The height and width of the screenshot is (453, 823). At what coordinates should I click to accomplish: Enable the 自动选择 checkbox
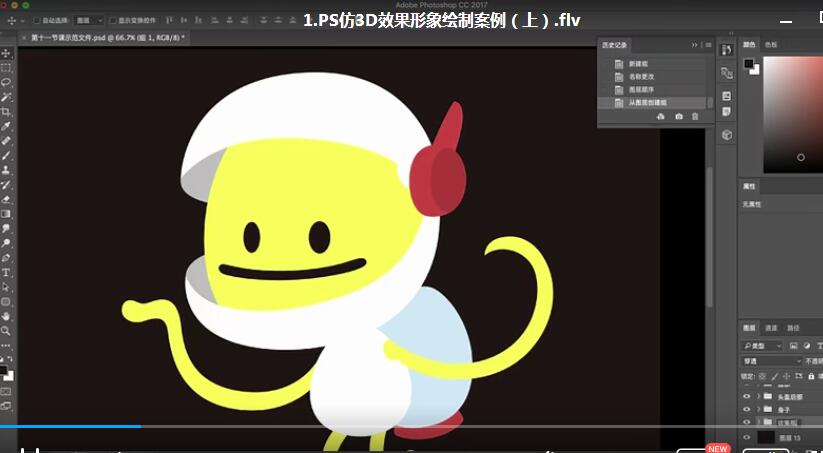tap(37, 20)
